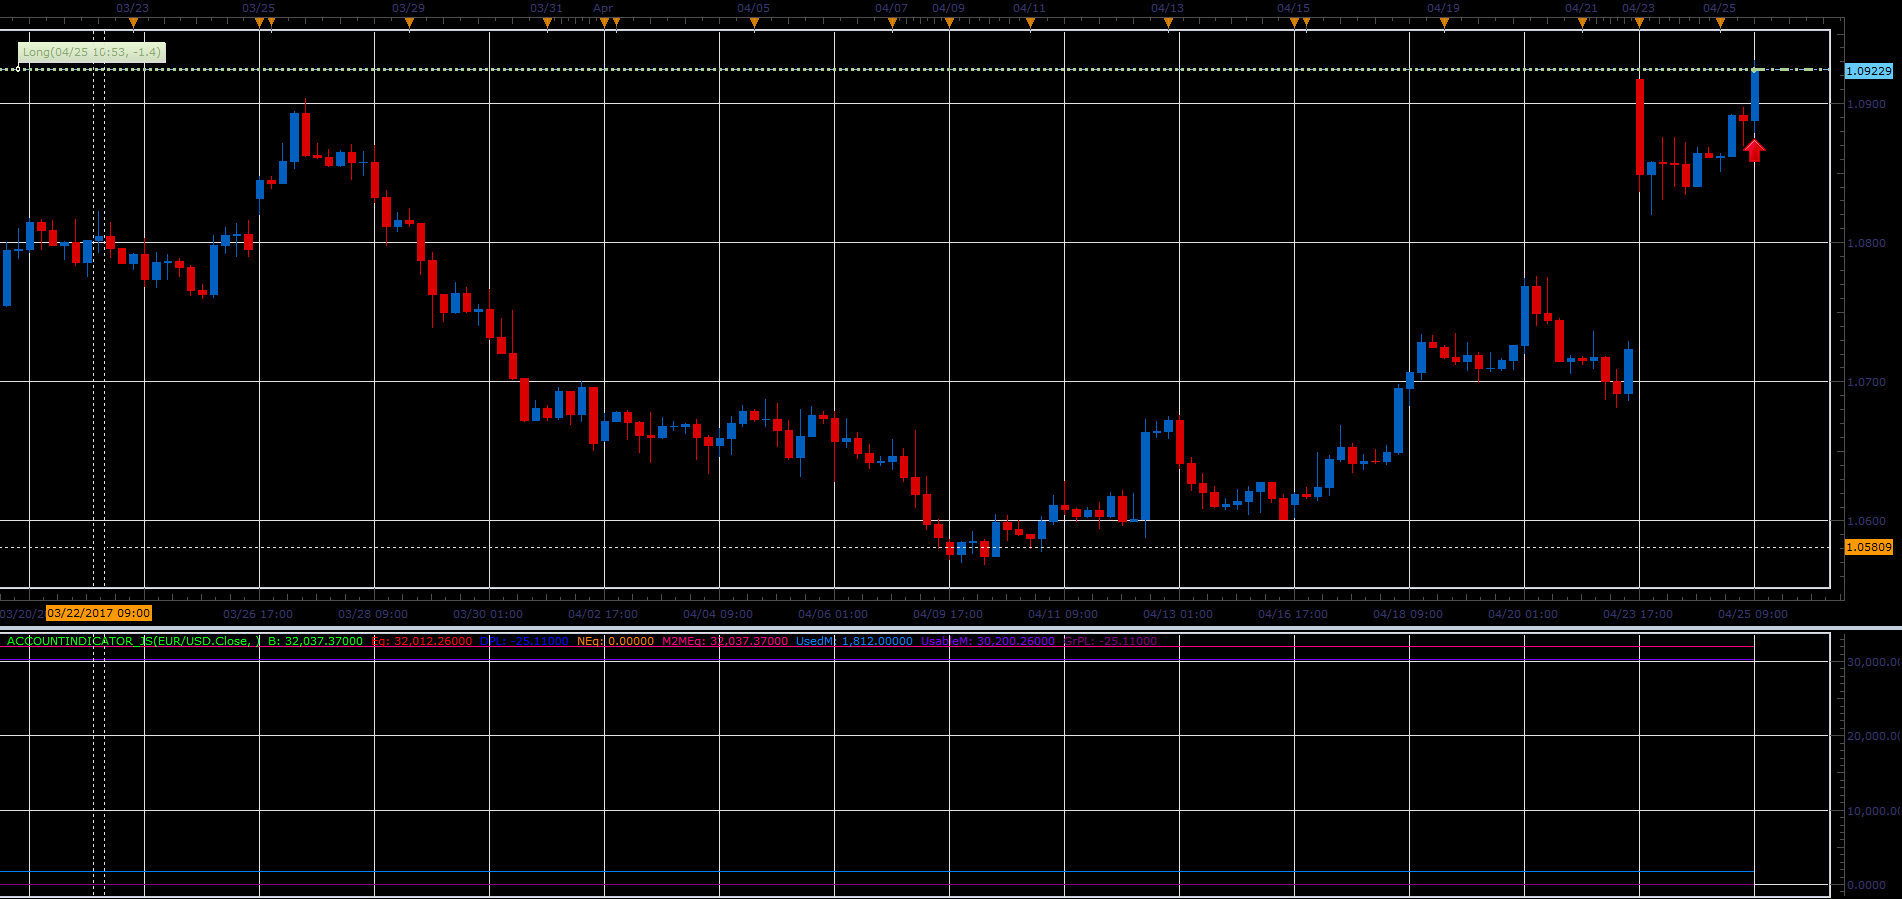The width and height of the screenshot is (1902, 899).
Task: Click the highlighted 03/22/2017 09:00 date label
Action: click(99, 613)
